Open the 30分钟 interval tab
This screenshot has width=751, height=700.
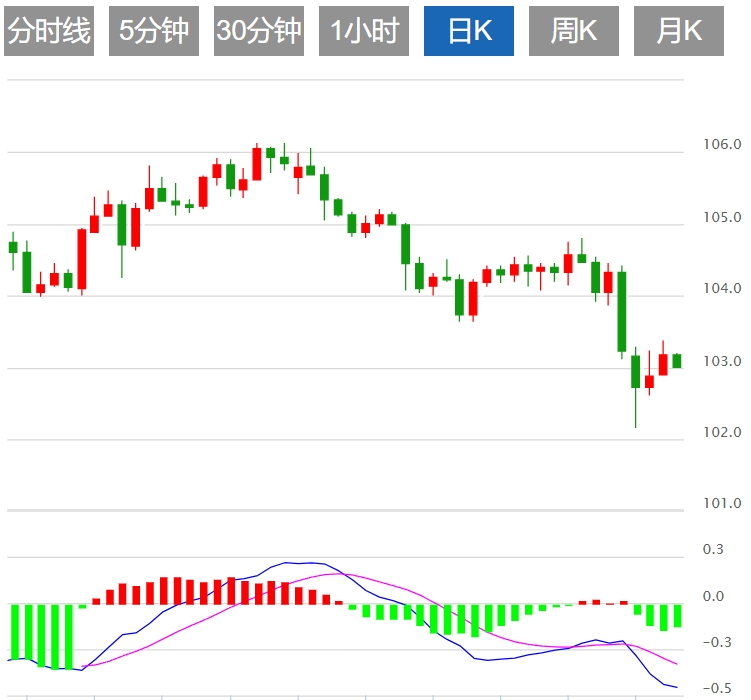click(x=258, y=32)
